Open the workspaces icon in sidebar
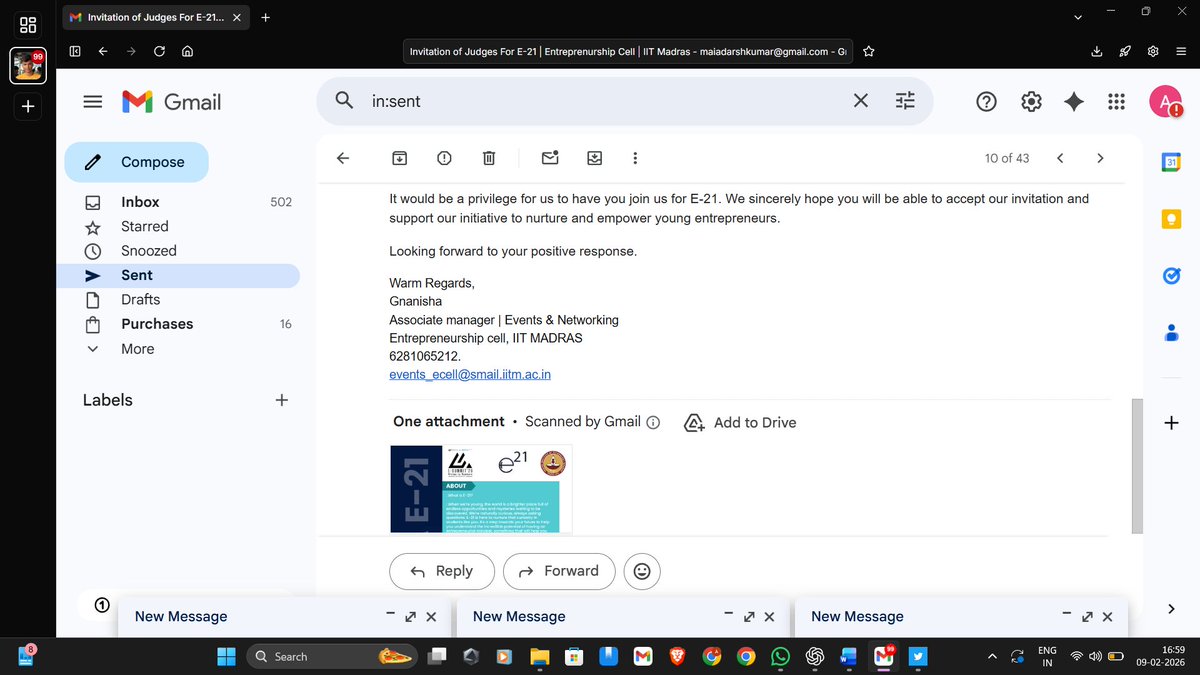Image resolution: width=1200 pixels, height=675 pixels. point(28,24)
